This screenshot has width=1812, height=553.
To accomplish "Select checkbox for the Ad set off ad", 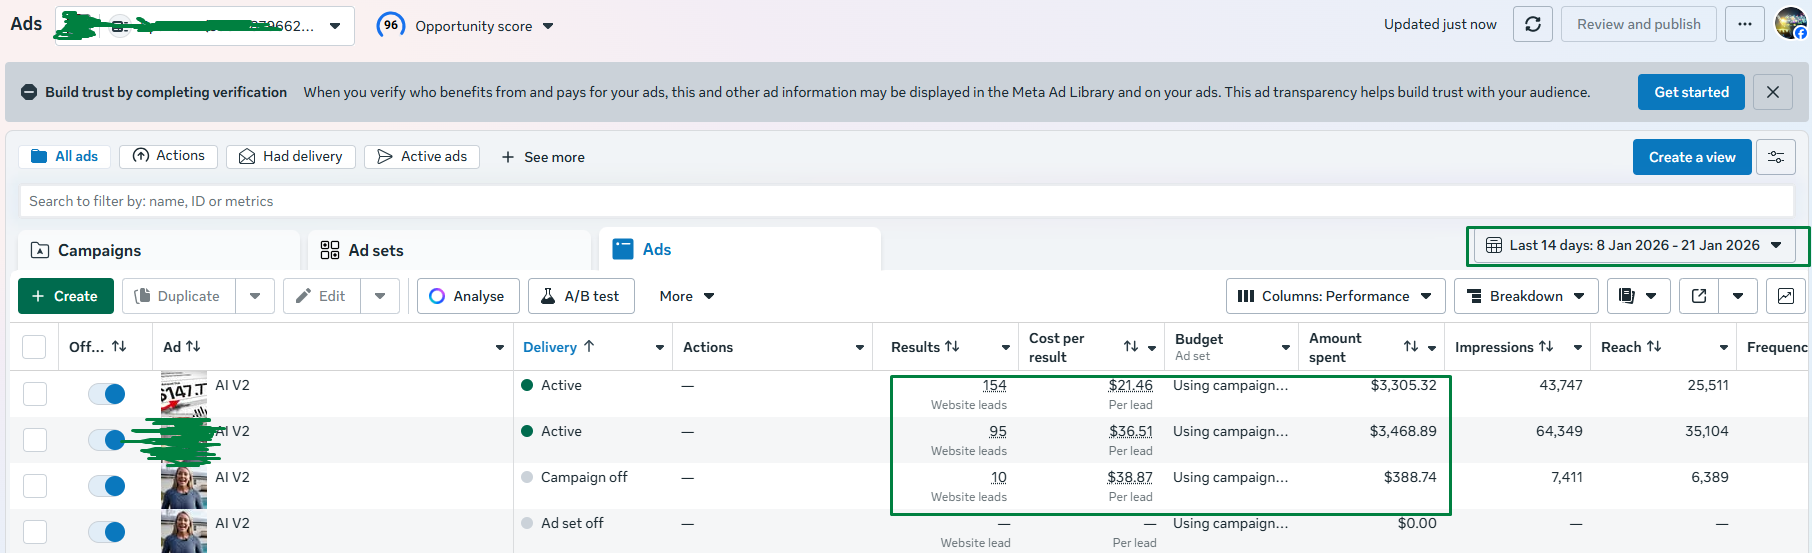I will tap(35, 532).
